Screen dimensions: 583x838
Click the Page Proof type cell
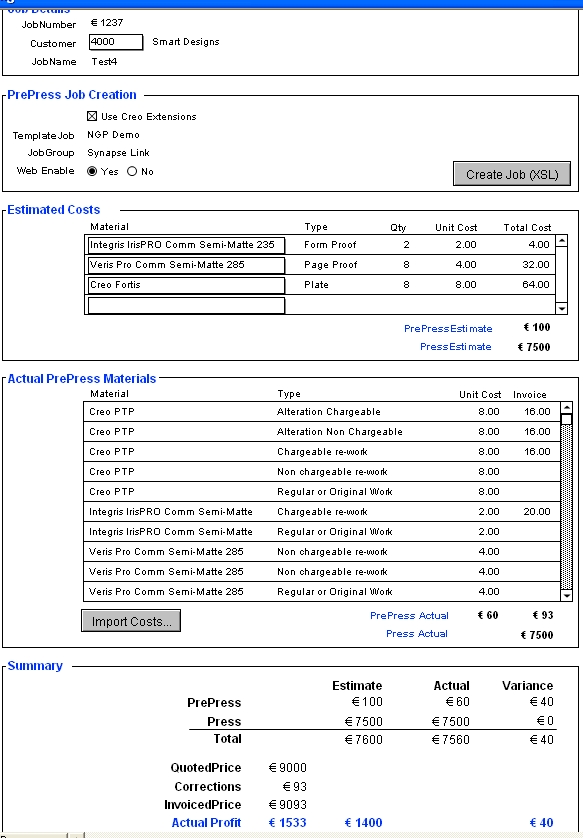331,265
